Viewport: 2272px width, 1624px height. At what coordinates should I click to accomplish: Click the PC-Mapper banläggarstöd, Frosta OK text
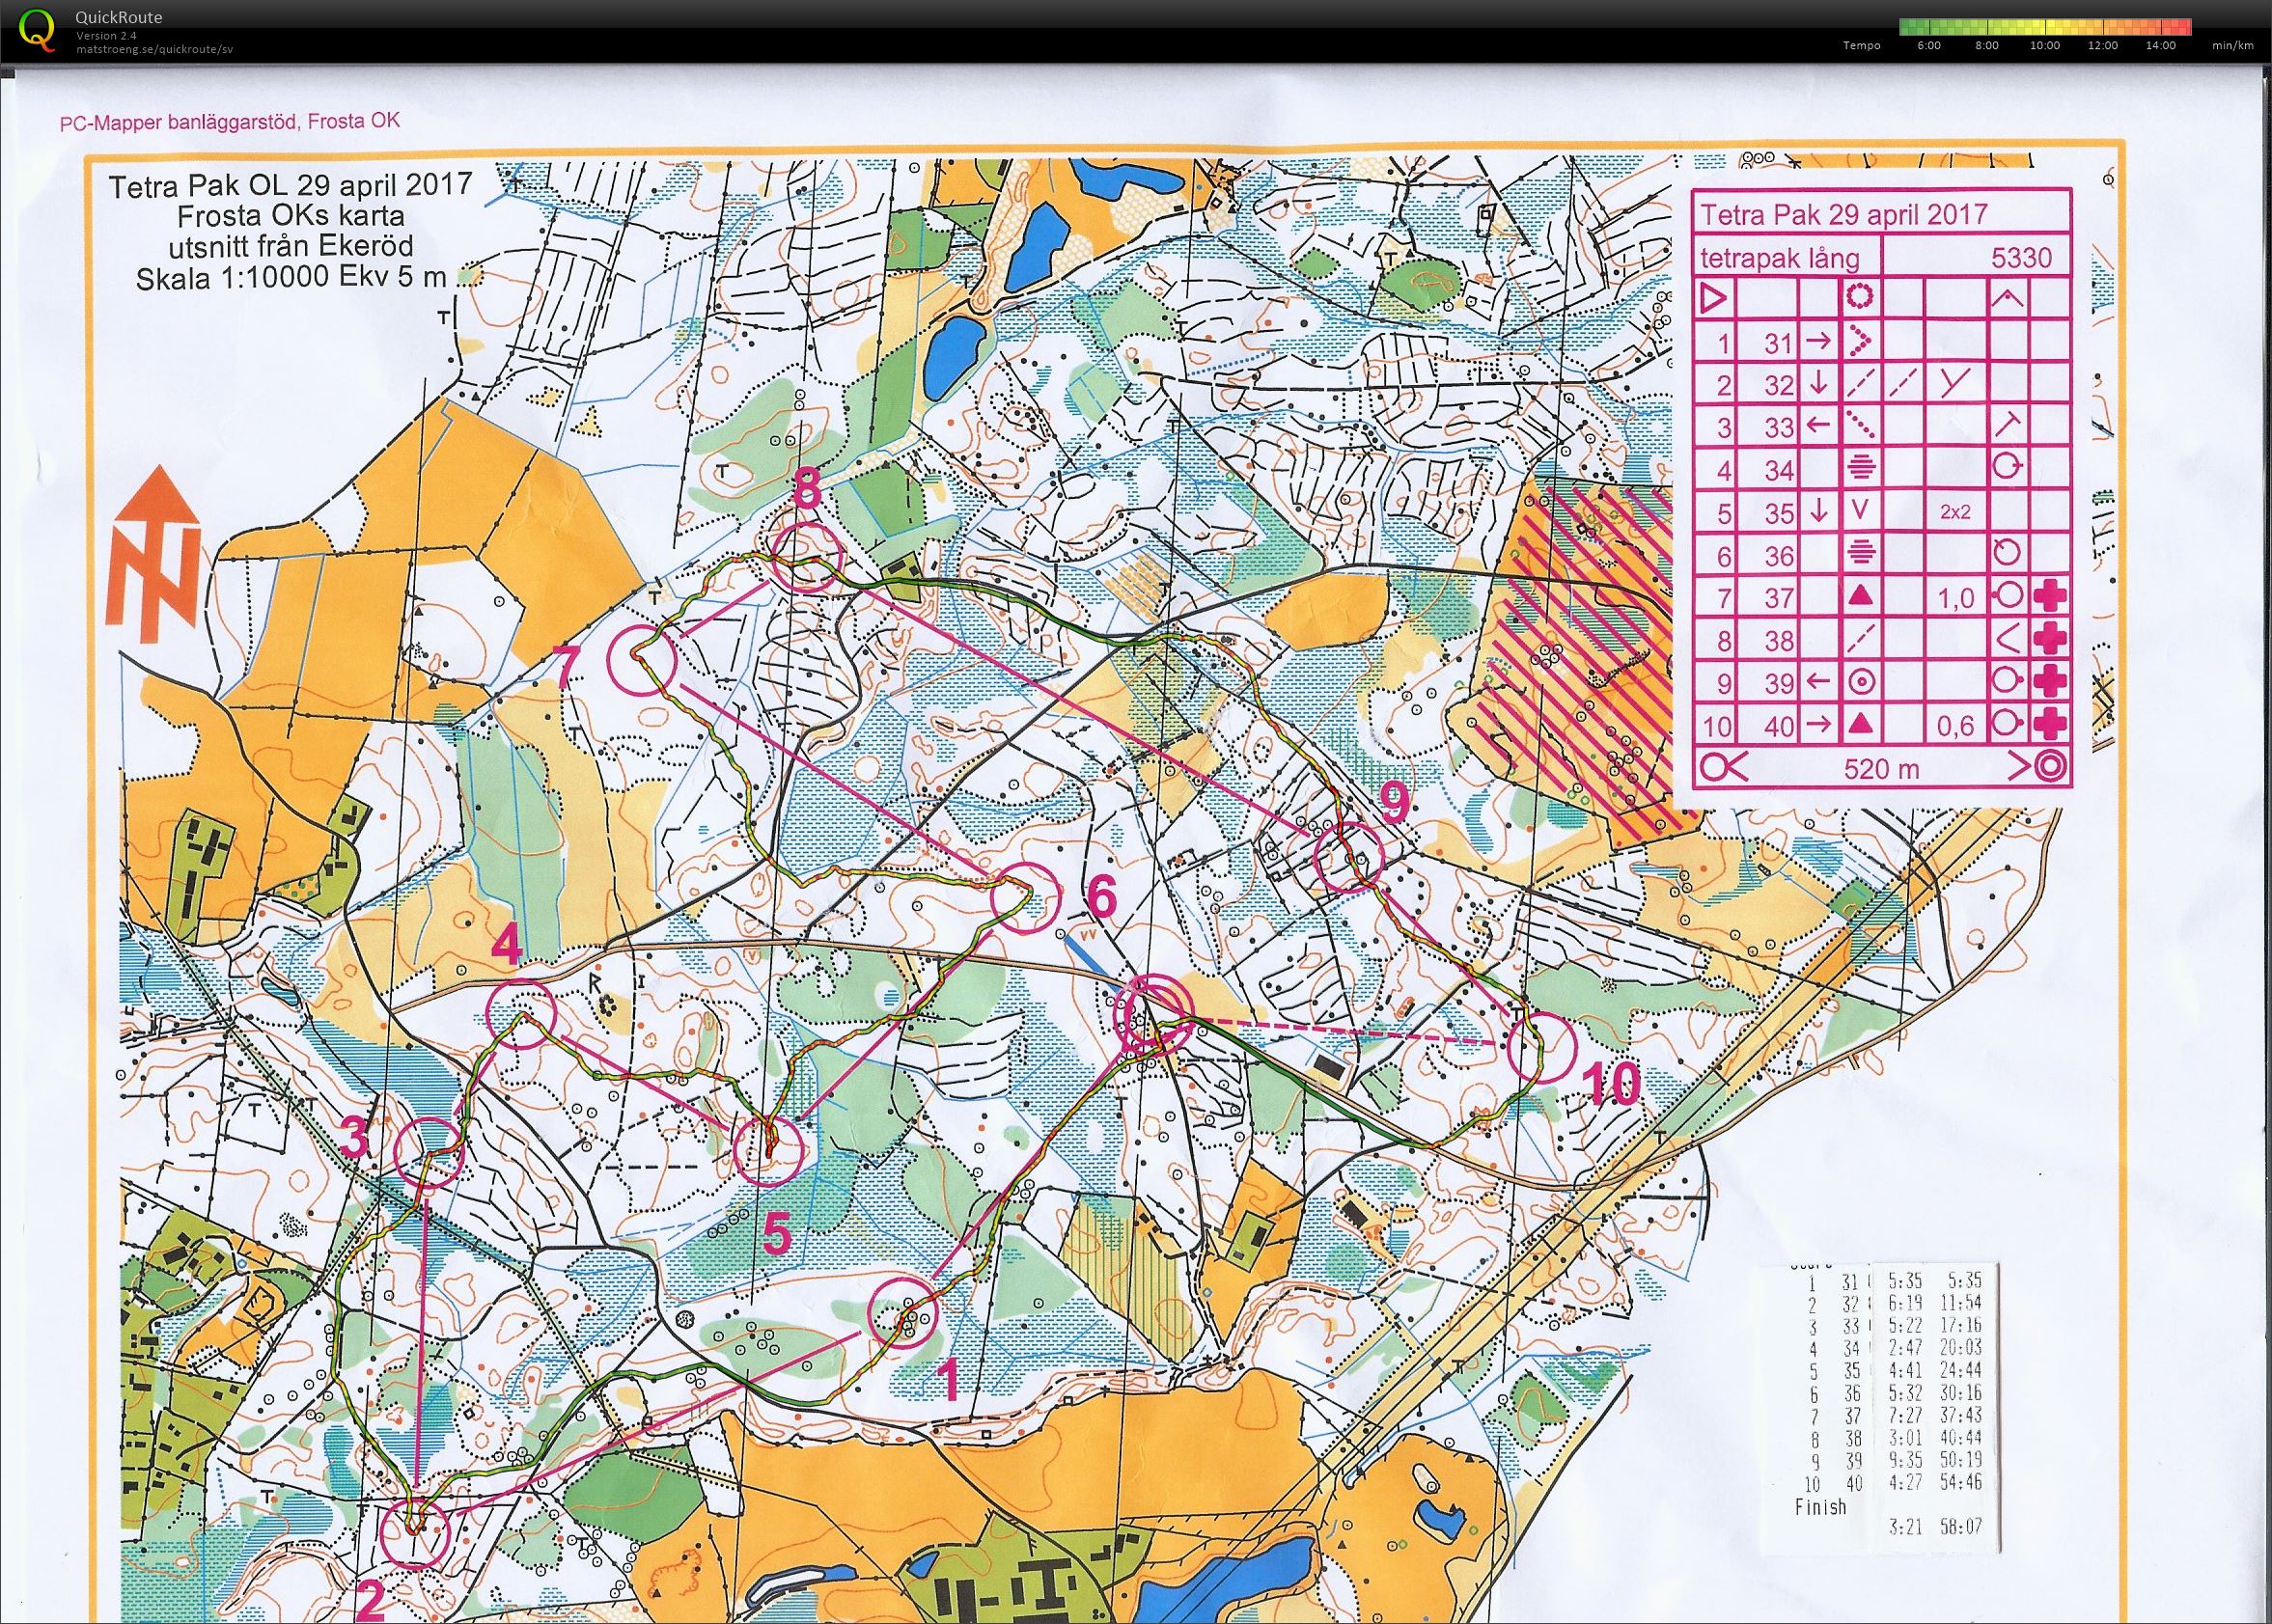click(x=229, y=122)
